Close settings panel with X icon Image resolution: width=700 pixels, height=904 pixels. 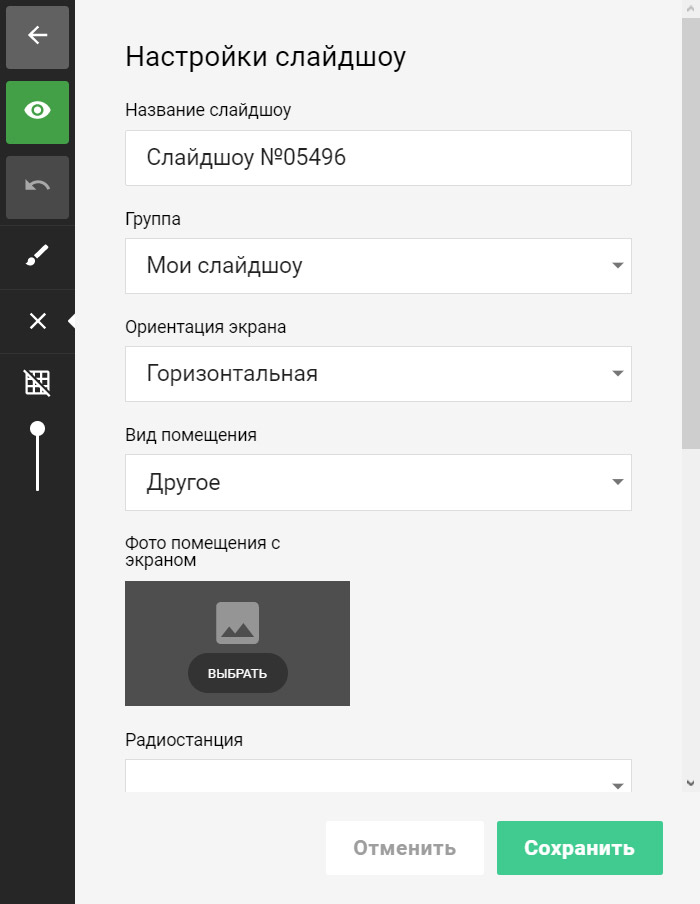tap(37, 321)
